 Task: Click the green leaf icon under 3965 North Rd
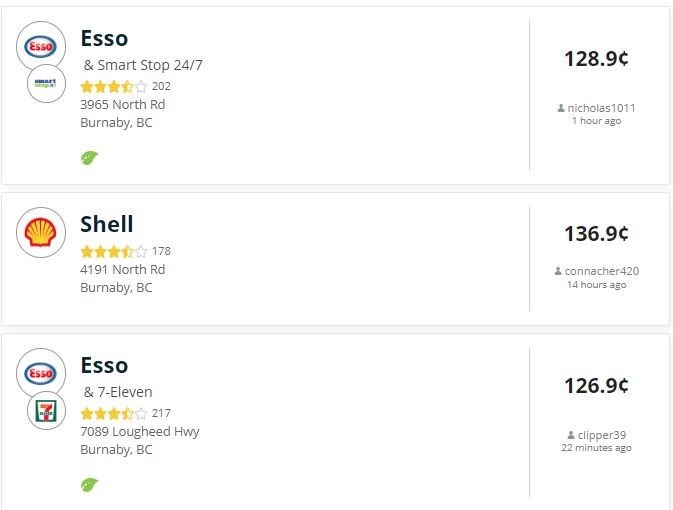(x=89, y=158)
